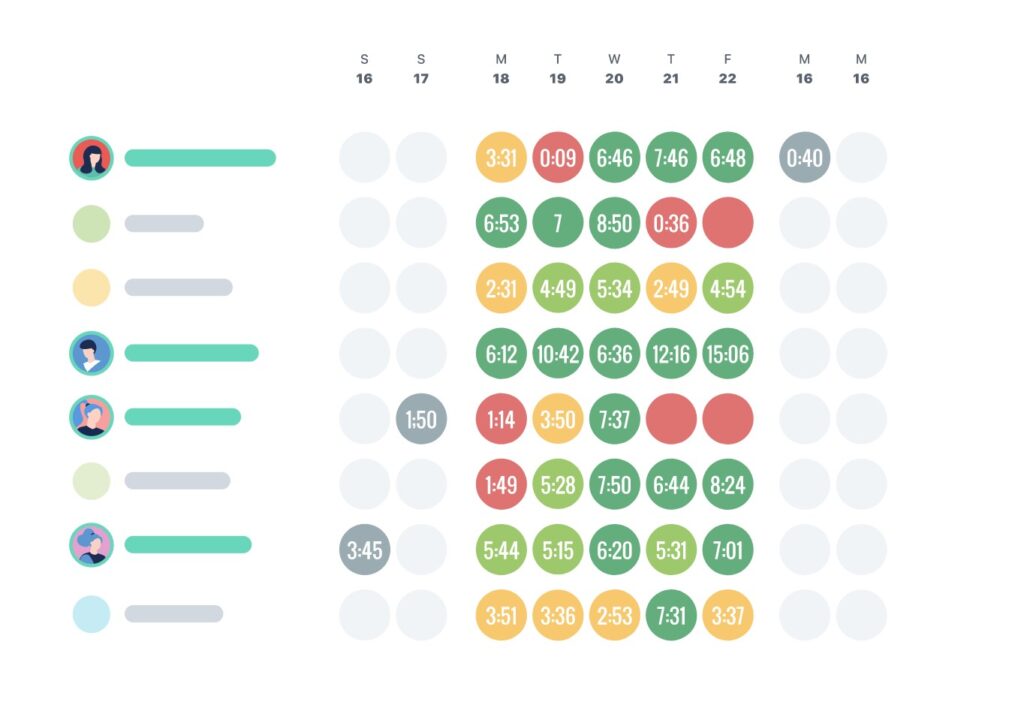Open the gray 3:45 time entry

click(364, 550)
